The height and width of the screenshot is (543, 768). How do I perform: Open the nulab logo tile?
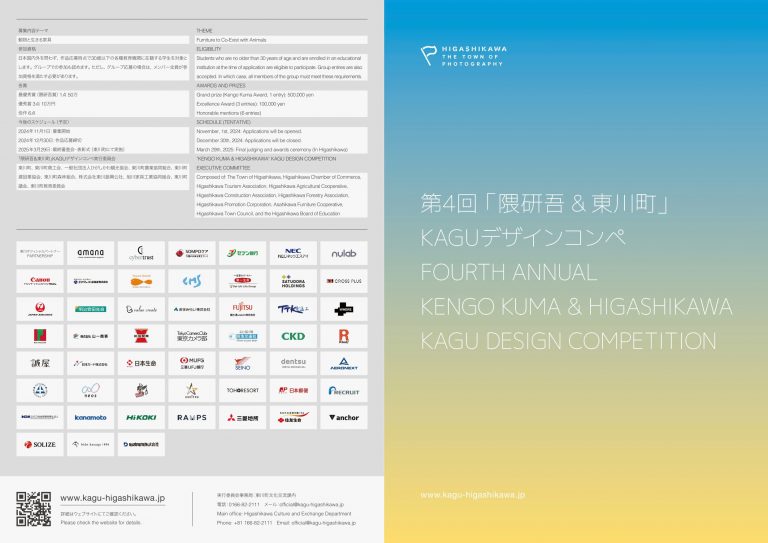(344, 254)
